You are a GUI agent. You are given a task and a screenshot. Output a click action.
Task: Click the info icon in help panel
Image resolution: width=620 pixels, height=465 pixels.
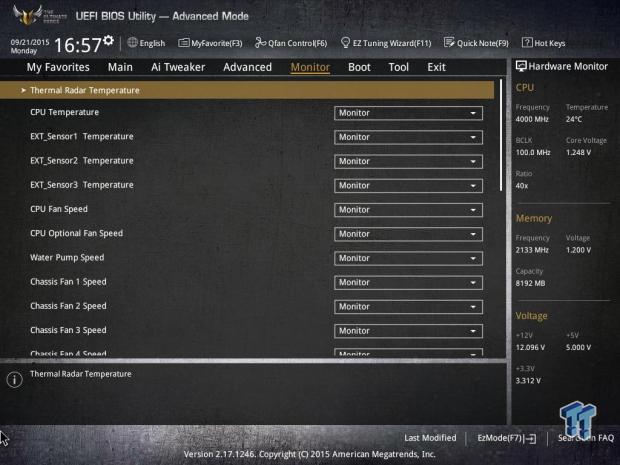15,380
